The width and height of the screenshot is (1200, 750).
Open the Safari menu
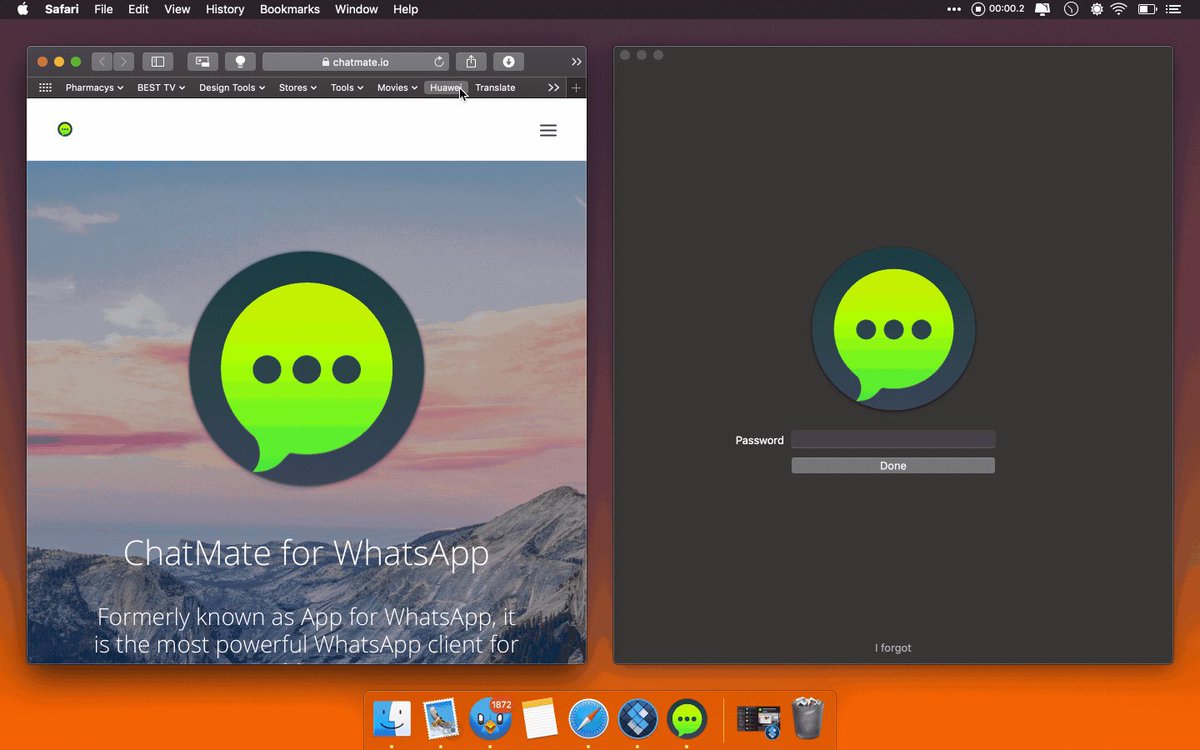click(x=62, y=9)
